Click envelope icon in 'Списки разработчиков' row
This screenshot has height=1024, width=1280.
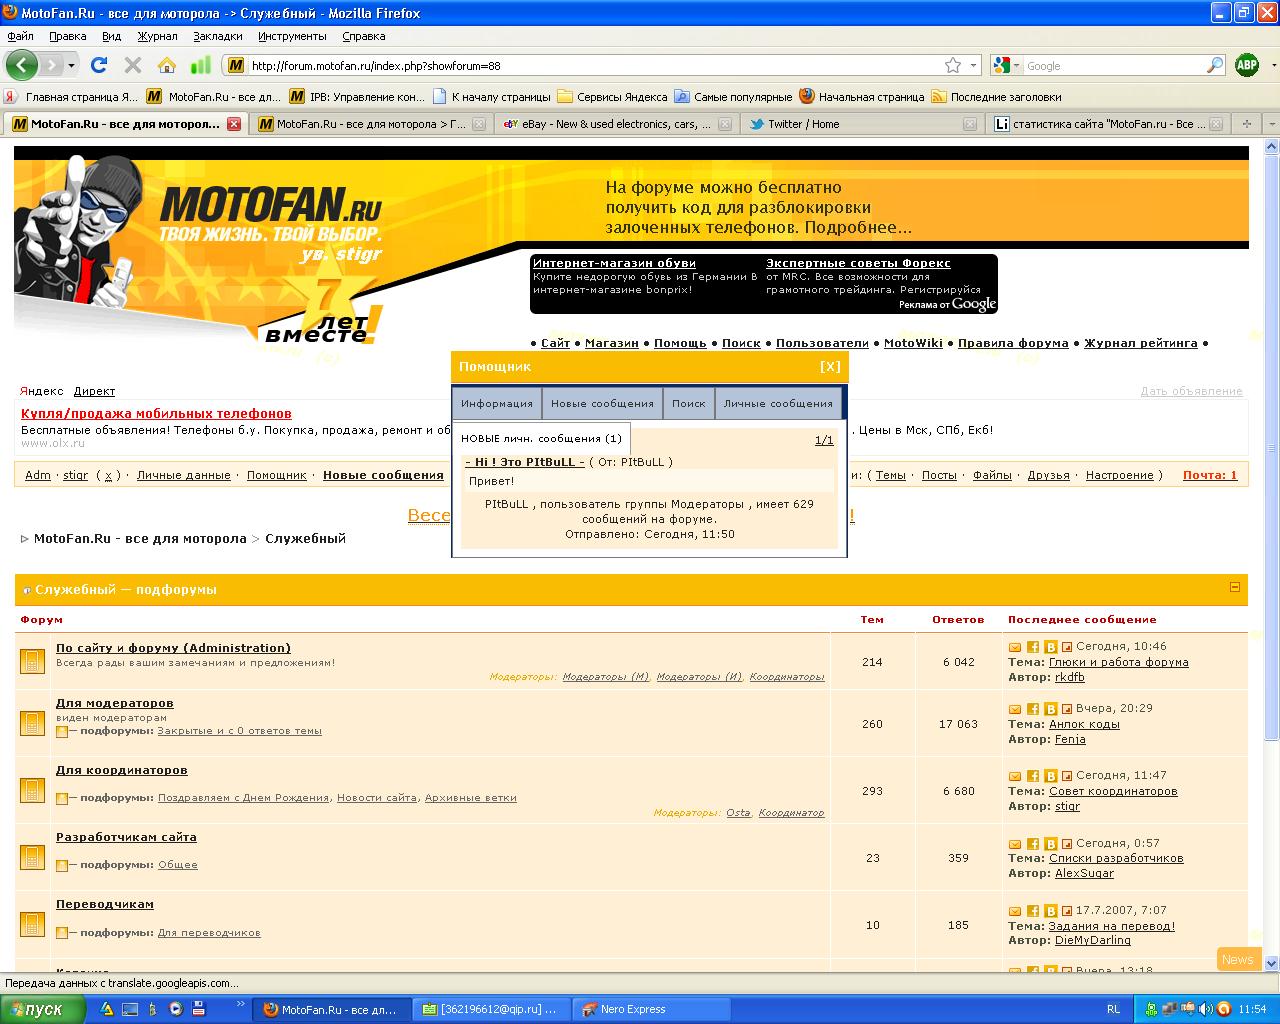[x=1015, y=844]
